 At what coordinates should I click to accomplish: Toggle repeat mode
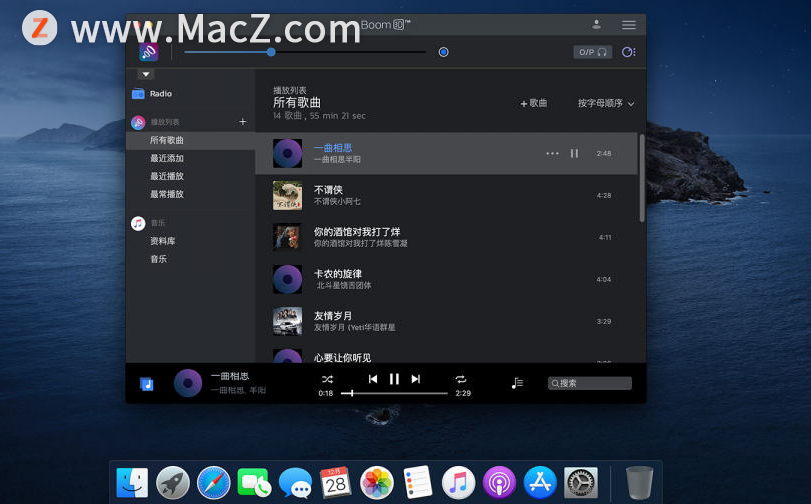click(461, 379)
